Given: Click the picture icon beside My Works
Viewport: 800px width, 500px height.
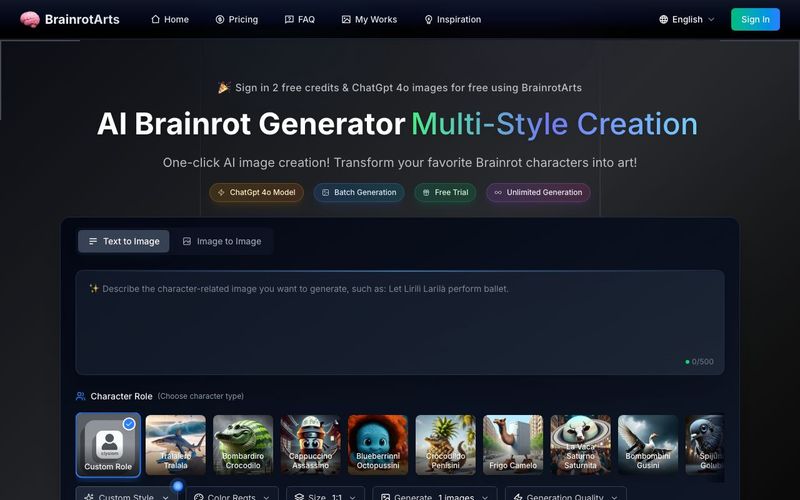Looking at the screenshot, I should point(346,19).
